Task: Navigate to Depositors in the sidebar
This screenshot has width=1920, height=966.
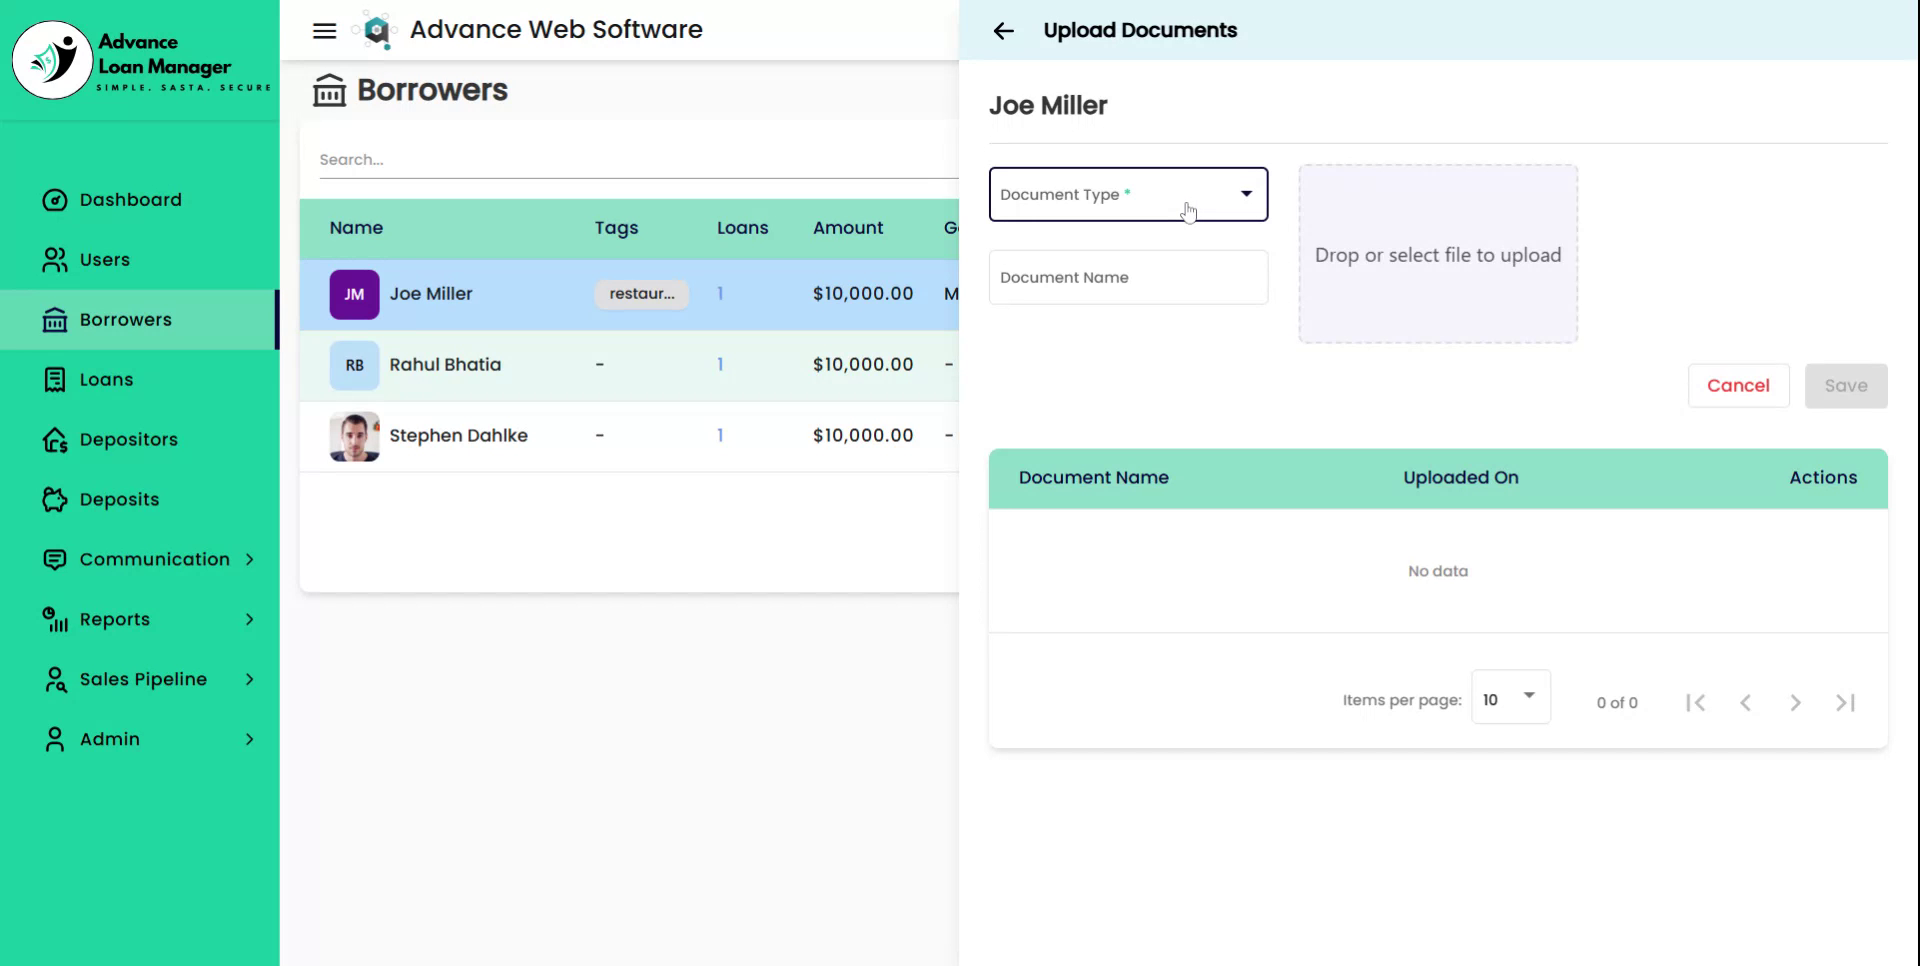Action: (x=128, y=440)
